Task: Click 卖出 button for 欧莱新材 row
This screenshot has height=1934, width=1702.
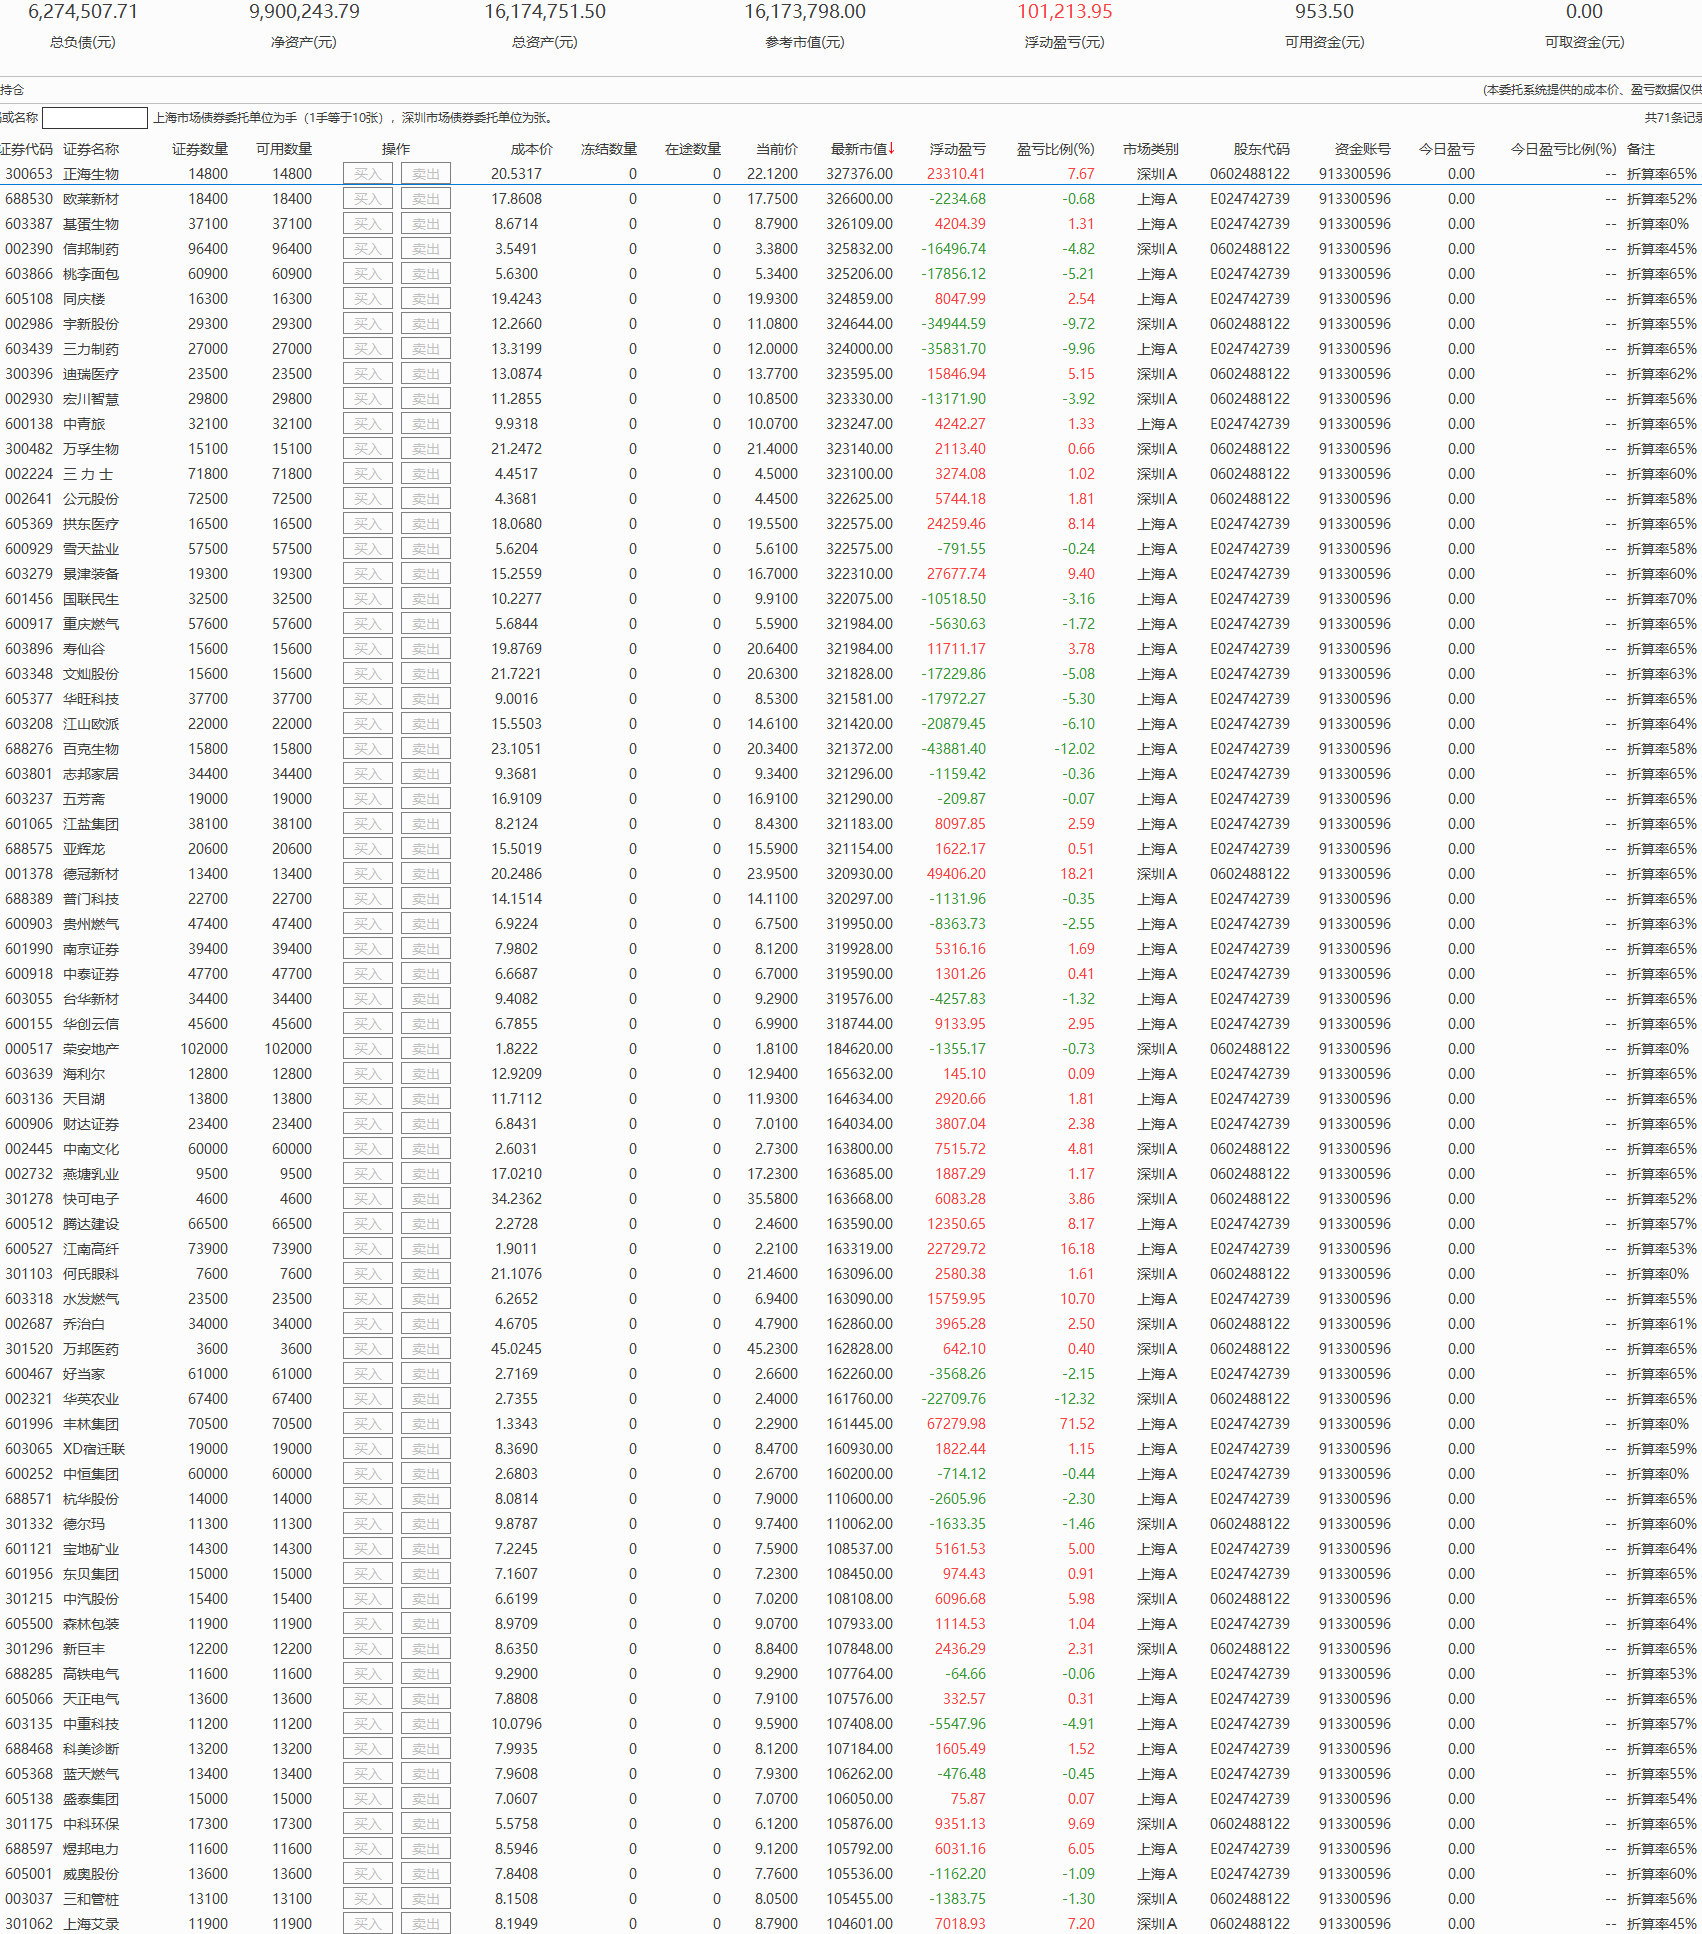Action: pyautogui.click(x=426, y=199)
